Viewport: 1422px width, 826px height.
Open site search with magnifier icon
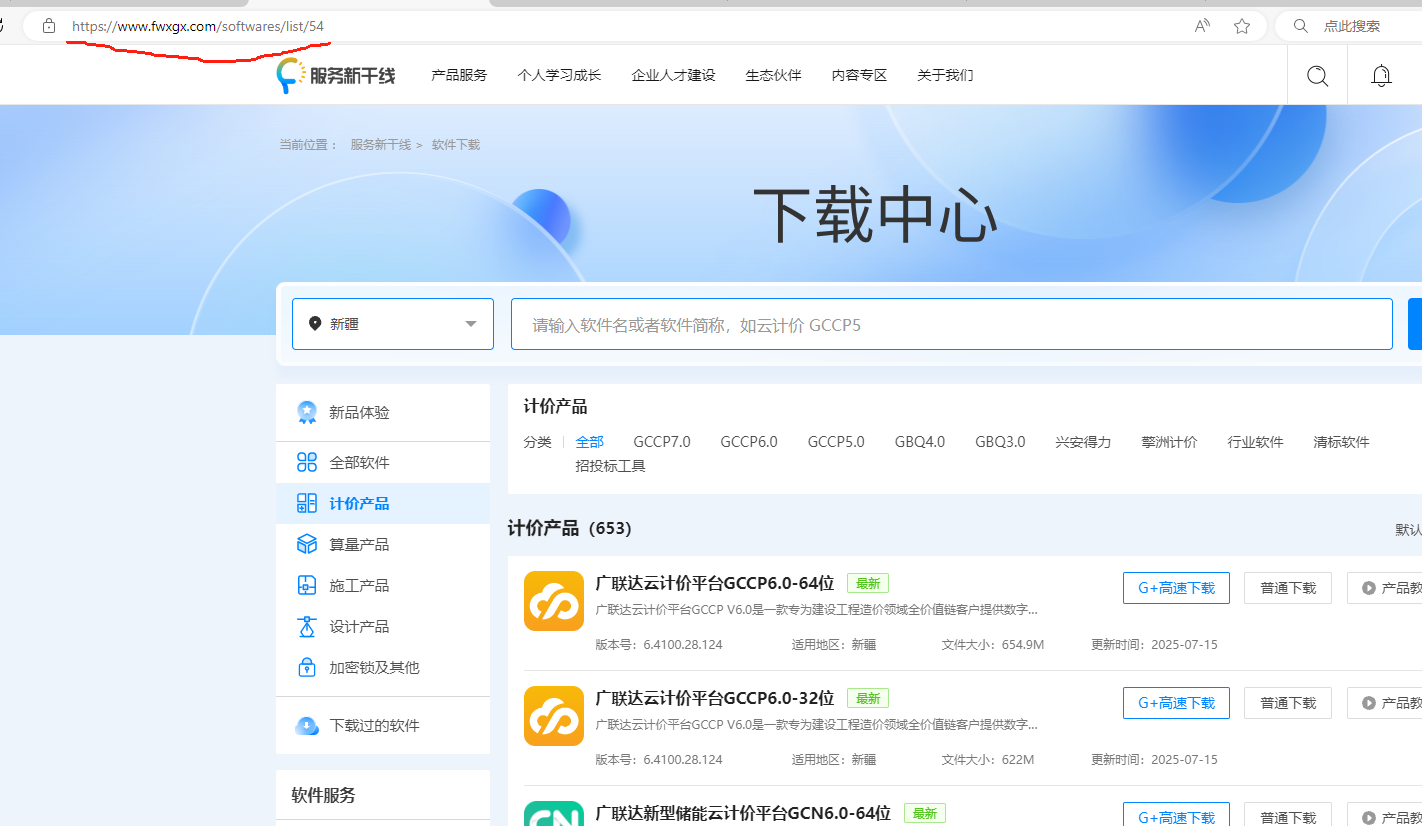point(1318,75)
